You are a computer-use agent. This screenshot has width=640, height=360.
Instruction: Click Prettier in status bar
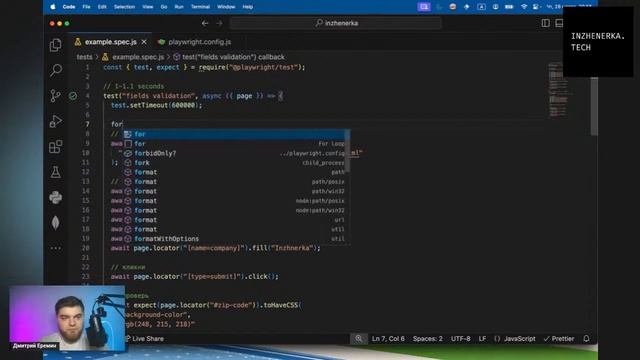point(559,338)
